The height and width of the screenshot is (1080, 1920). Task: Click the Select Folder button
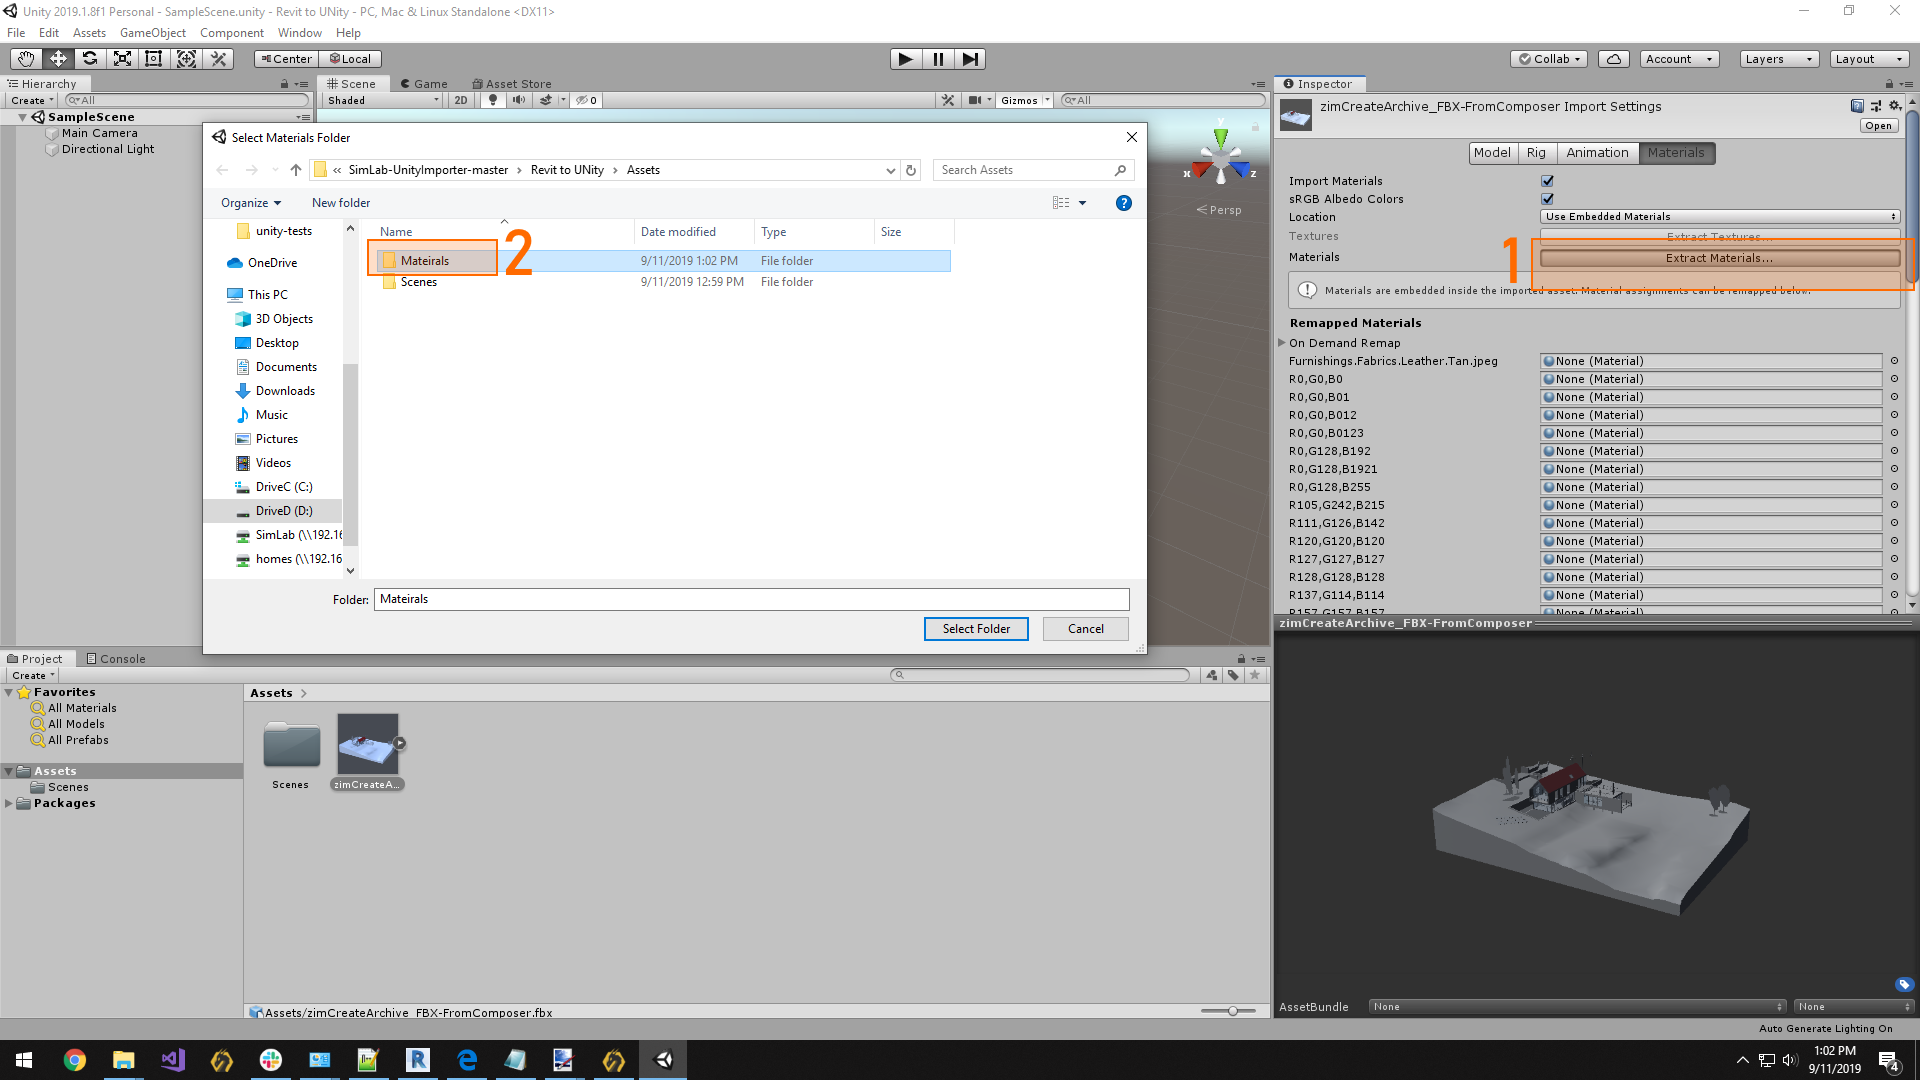(x=976, y=628)
